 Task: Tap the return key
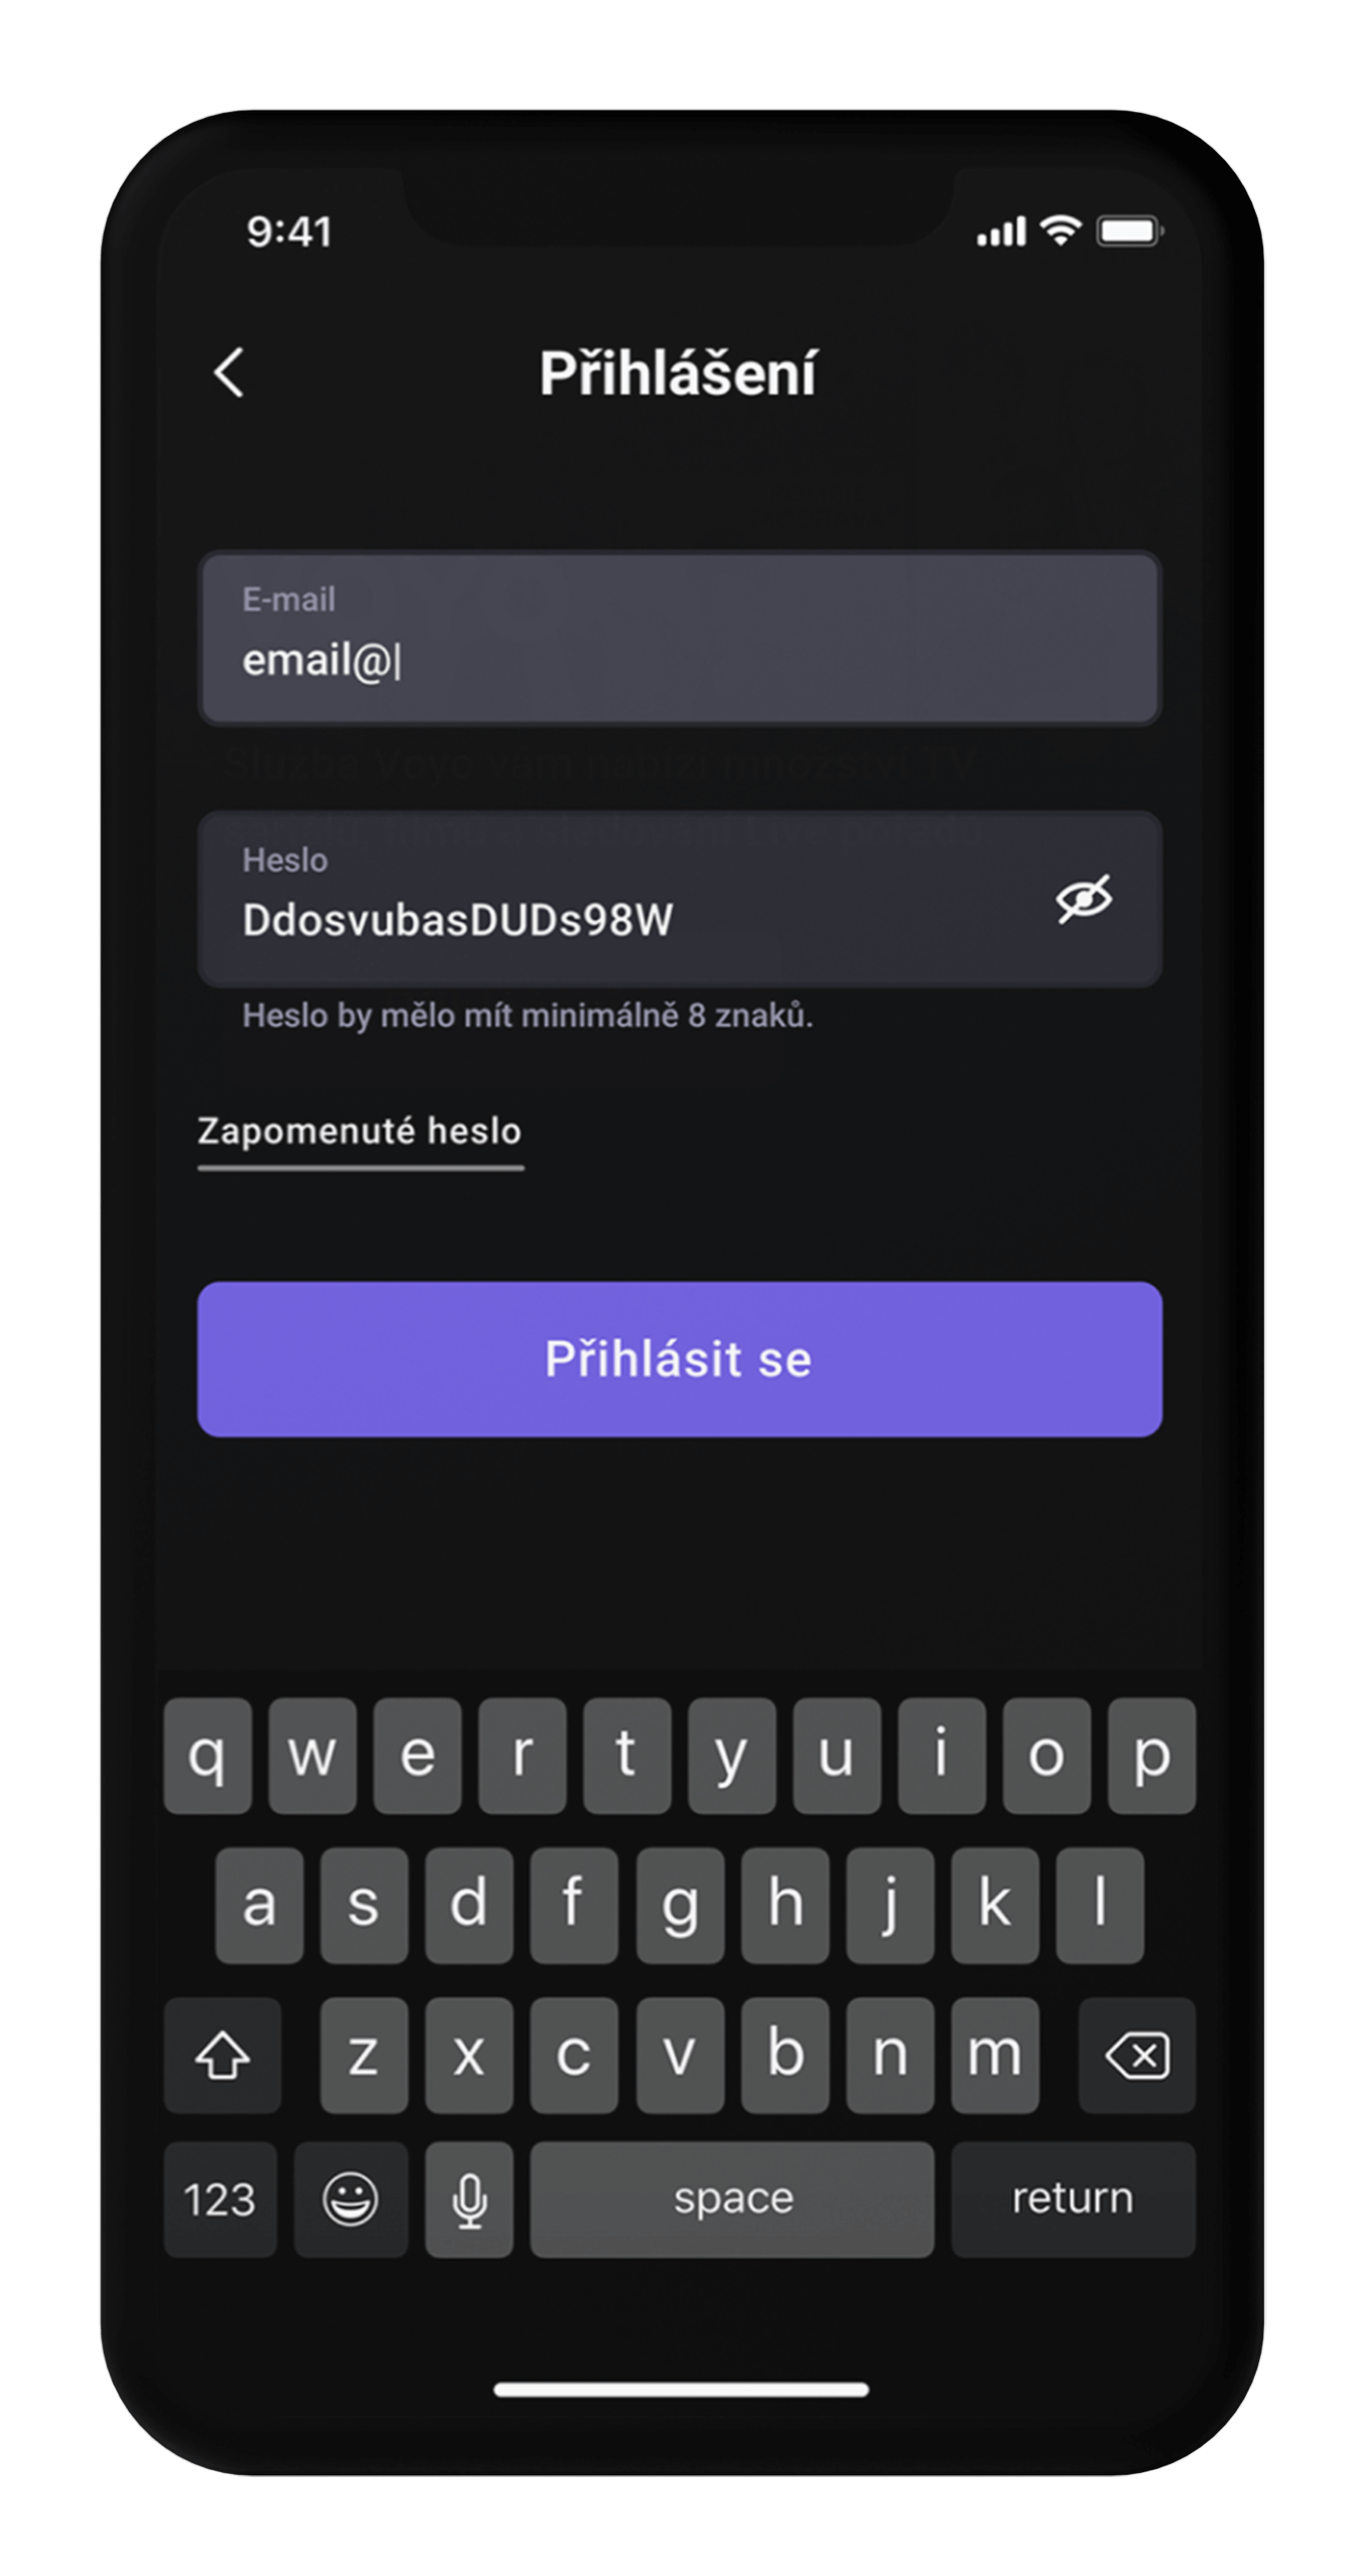(1073, 2199)
